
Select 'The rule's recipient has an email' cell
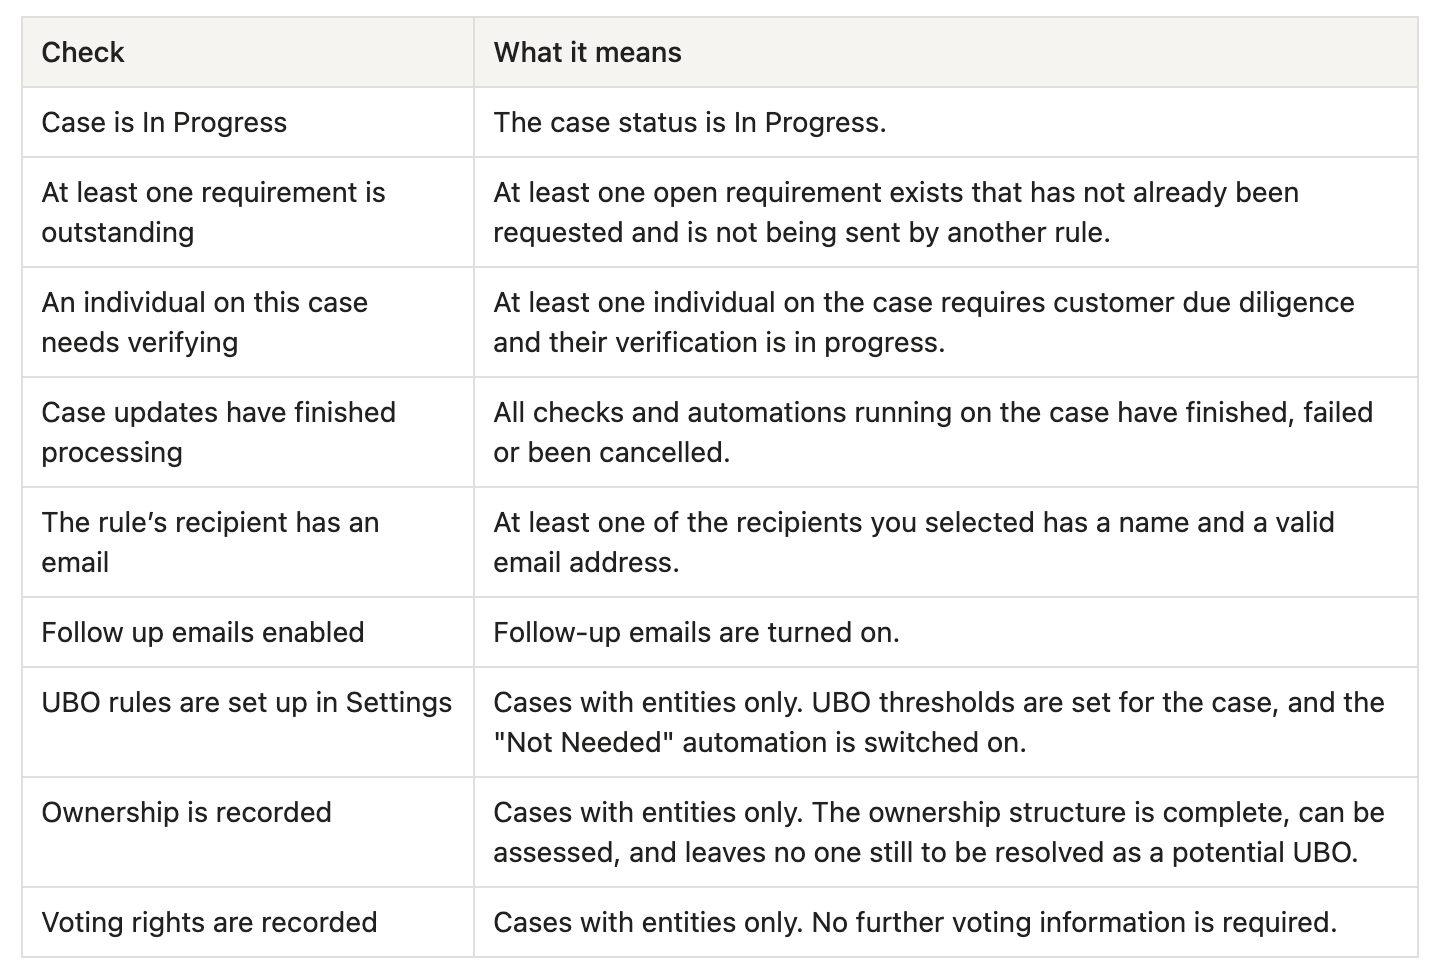(x=248, y=542)
